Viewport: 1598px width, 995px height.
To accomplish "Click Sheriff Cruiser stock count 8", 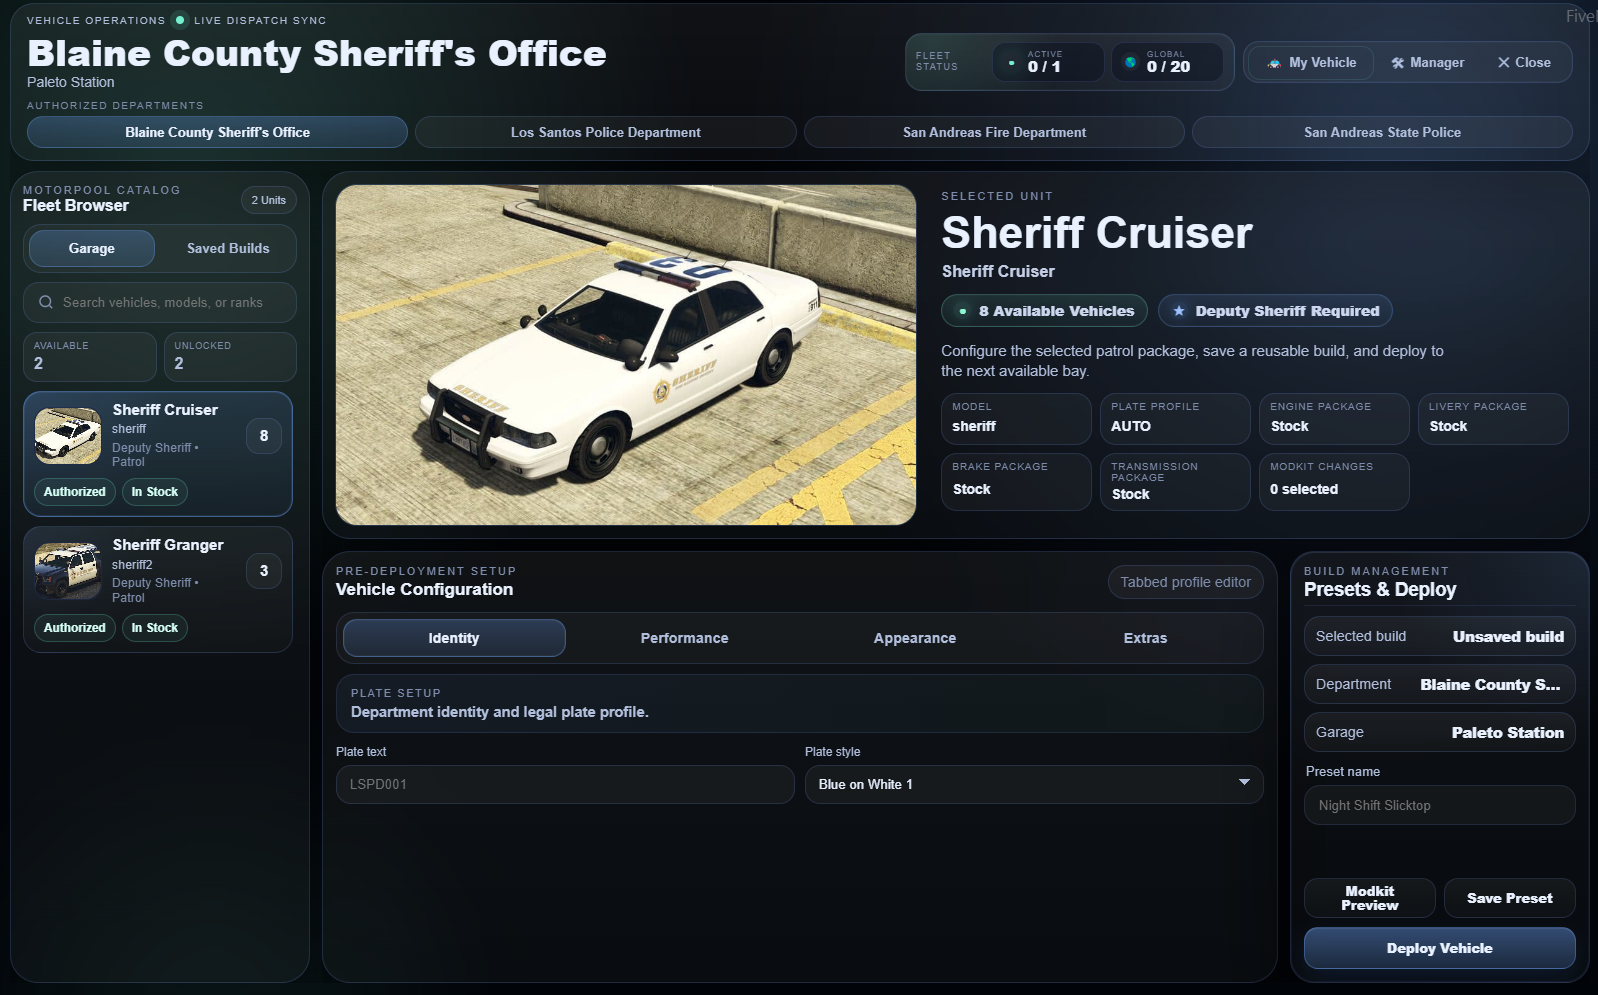I will (264, 435).
